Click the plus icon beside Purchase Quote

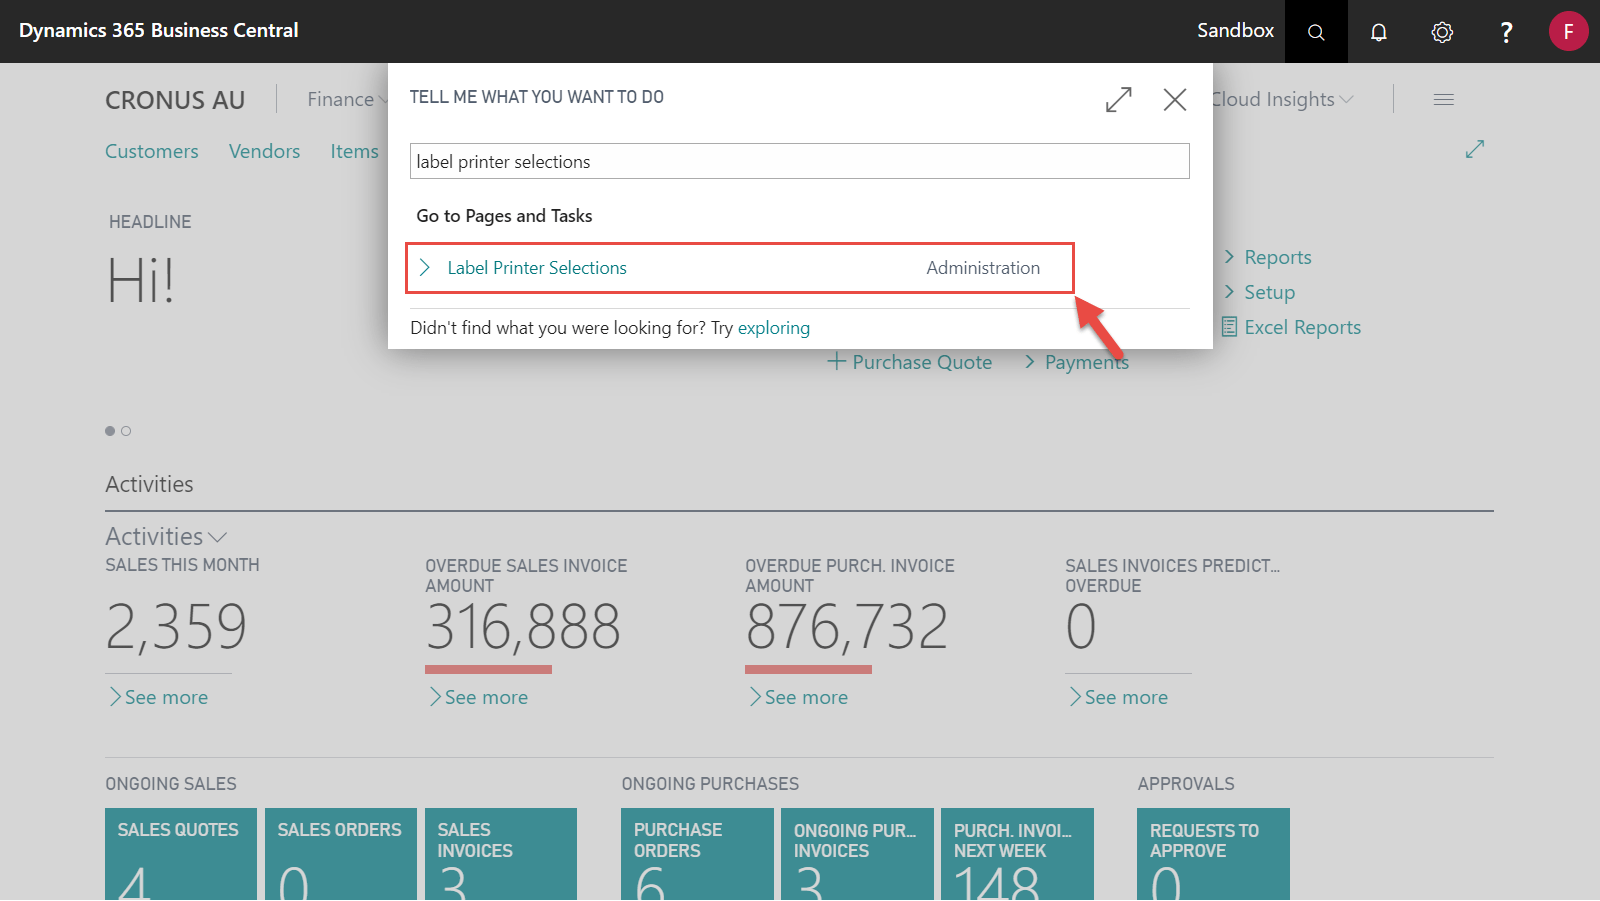click(x=837, y=362)
